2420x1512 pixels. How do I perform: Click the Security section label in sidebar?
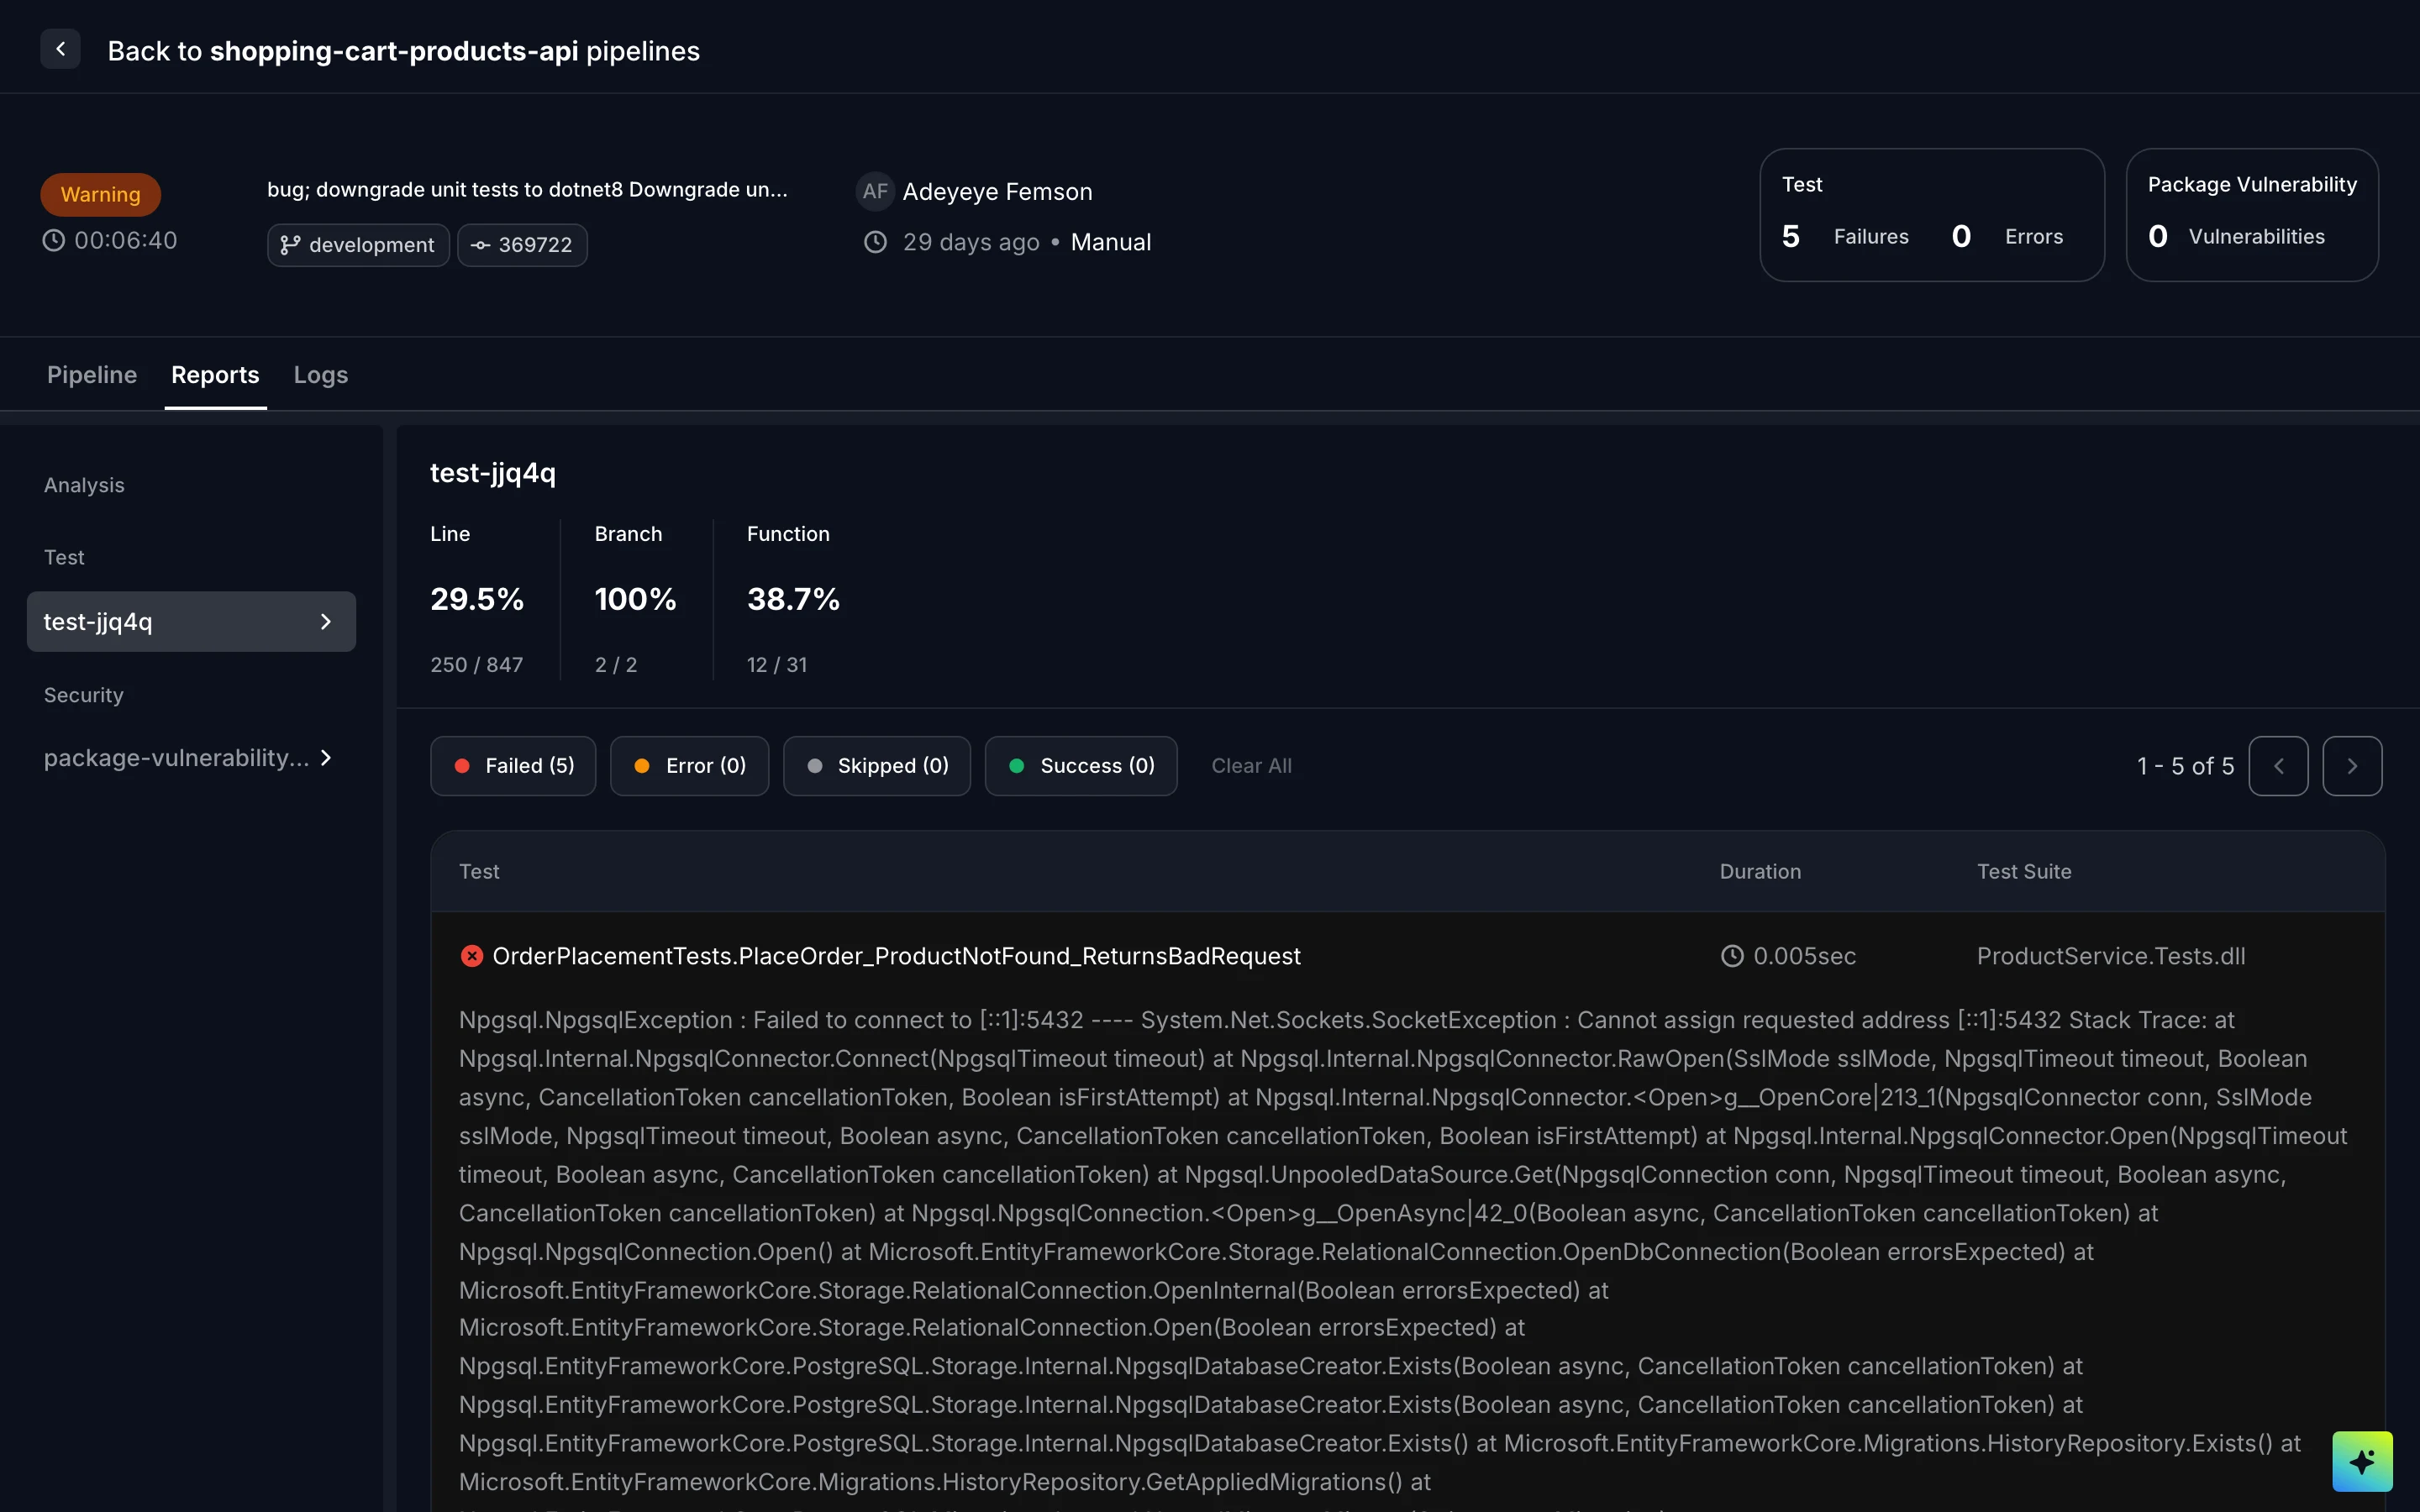tap(84, 695)
